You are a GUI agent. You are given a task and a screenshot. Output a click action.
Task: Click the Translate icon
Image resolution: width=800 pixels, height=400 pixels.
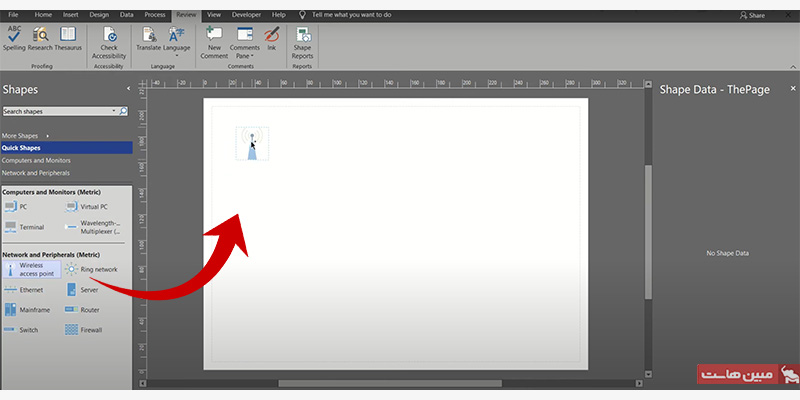click(148, 38)
